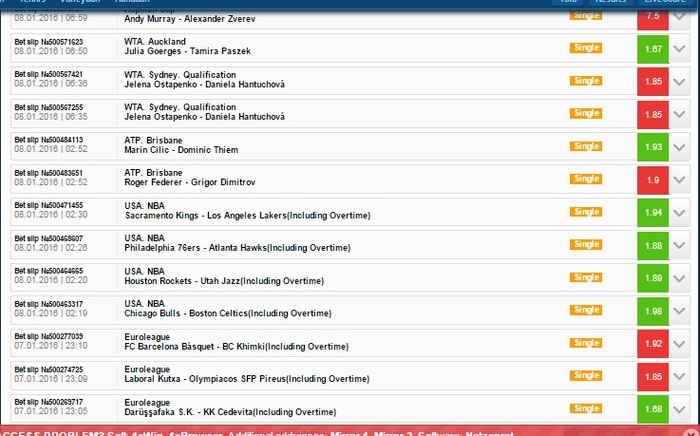Screen dimensions: 700x436
Task: Select bet slip №500471455
Action: coord(49,206)
